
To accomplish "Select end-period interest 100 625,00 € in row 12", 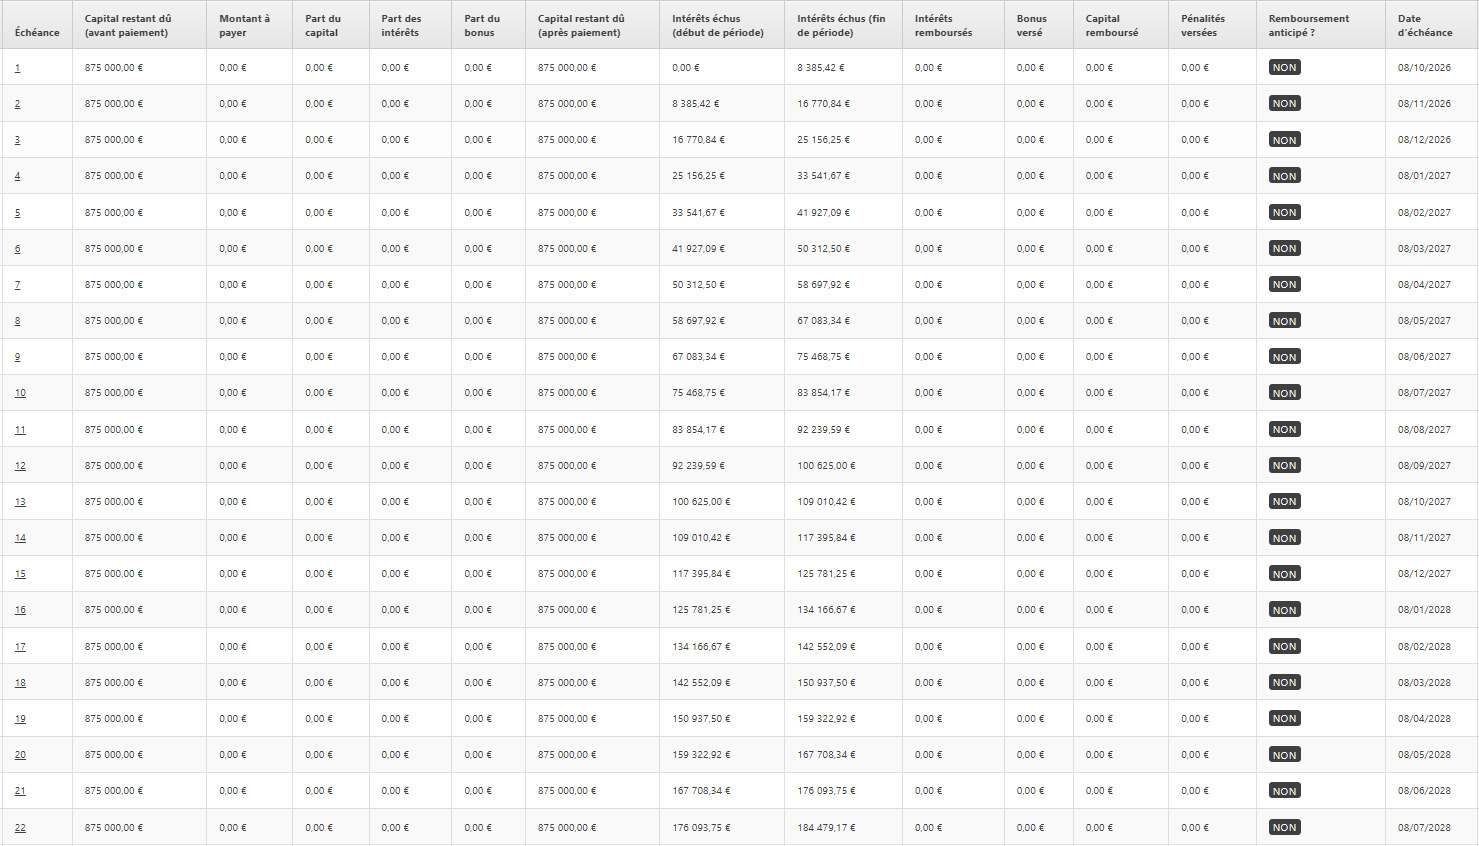I will 826,466.
